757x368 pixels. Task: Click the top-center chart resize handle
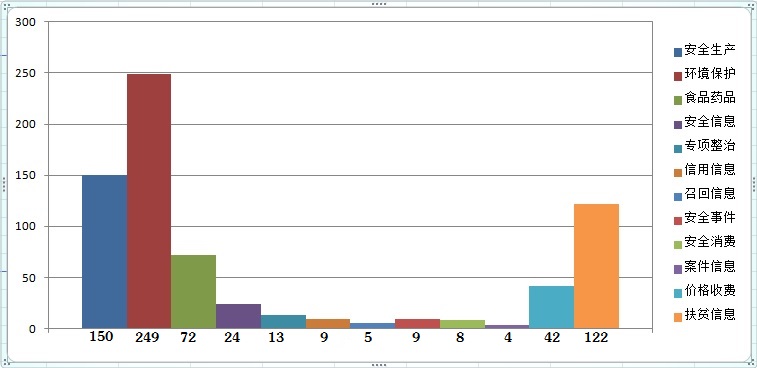(378, 4)
